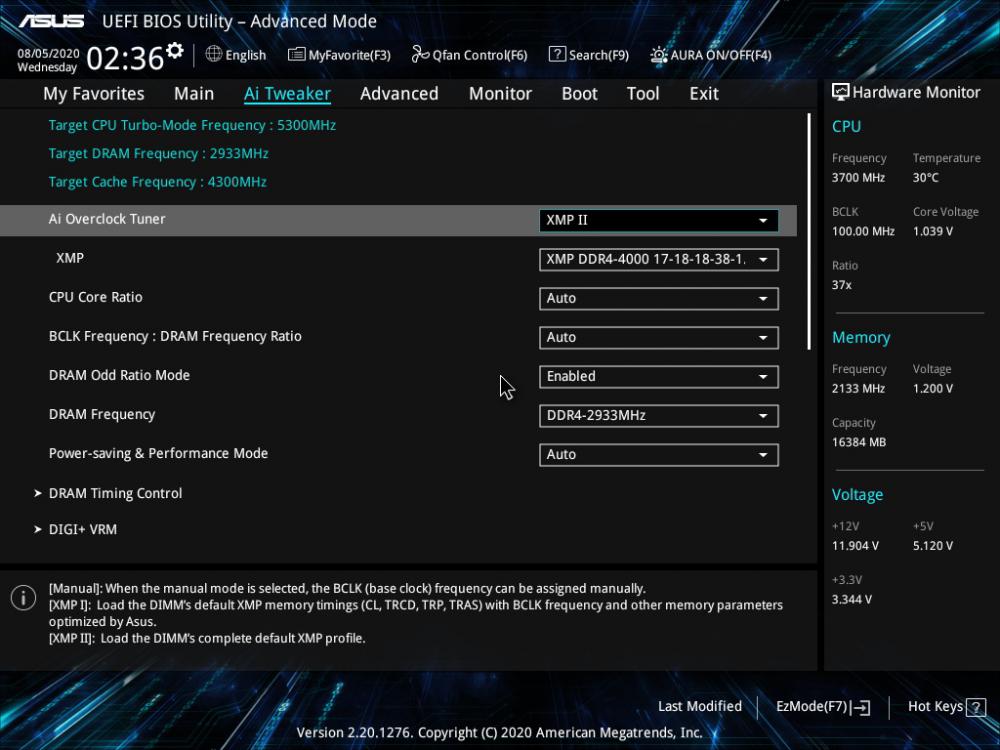
Task: Click the 37x ratio value
Action: pos(841,285)
